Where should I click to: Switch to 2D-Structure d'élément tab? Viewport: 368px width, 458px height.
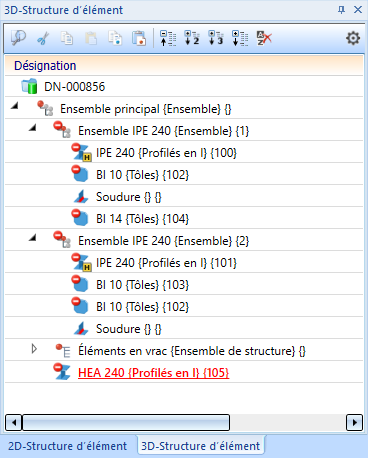[68, 446]
